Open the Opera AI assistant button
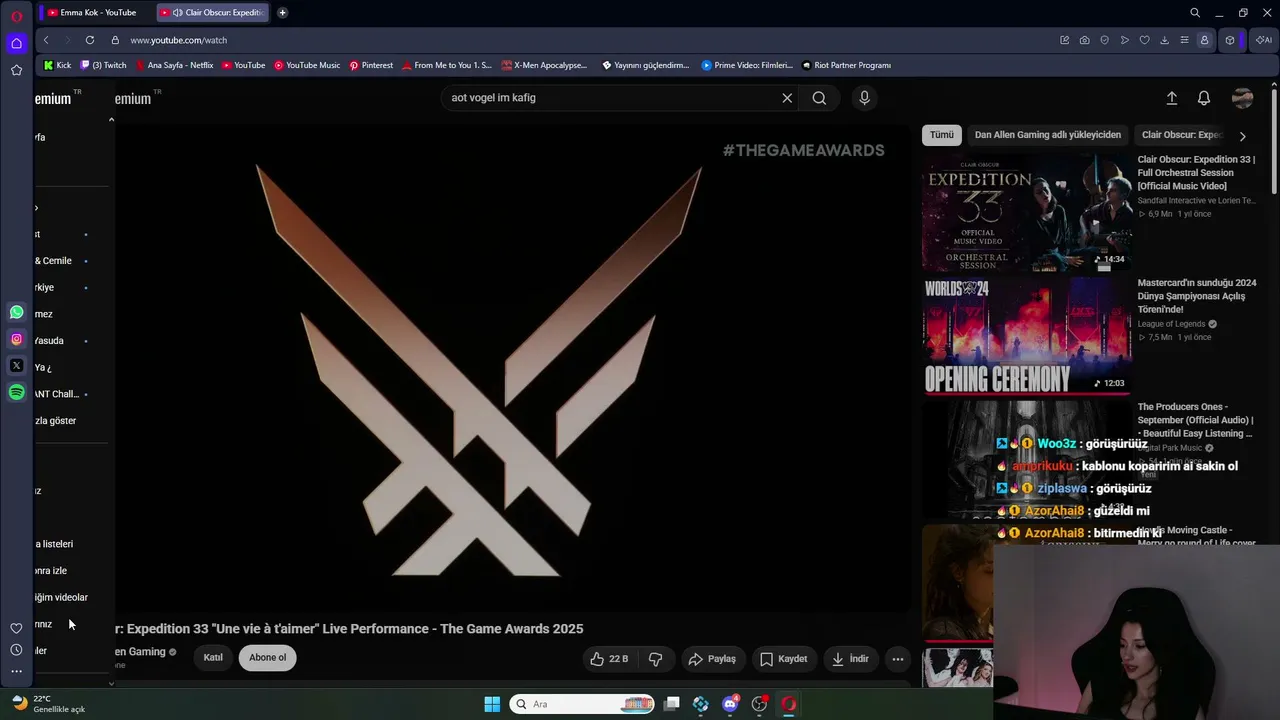This screenshot has width=1280, height=720. point(1263,40)
